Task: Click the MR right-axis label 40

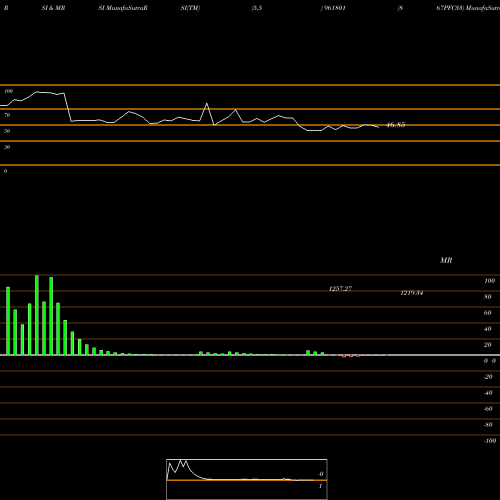Action: 488,329
